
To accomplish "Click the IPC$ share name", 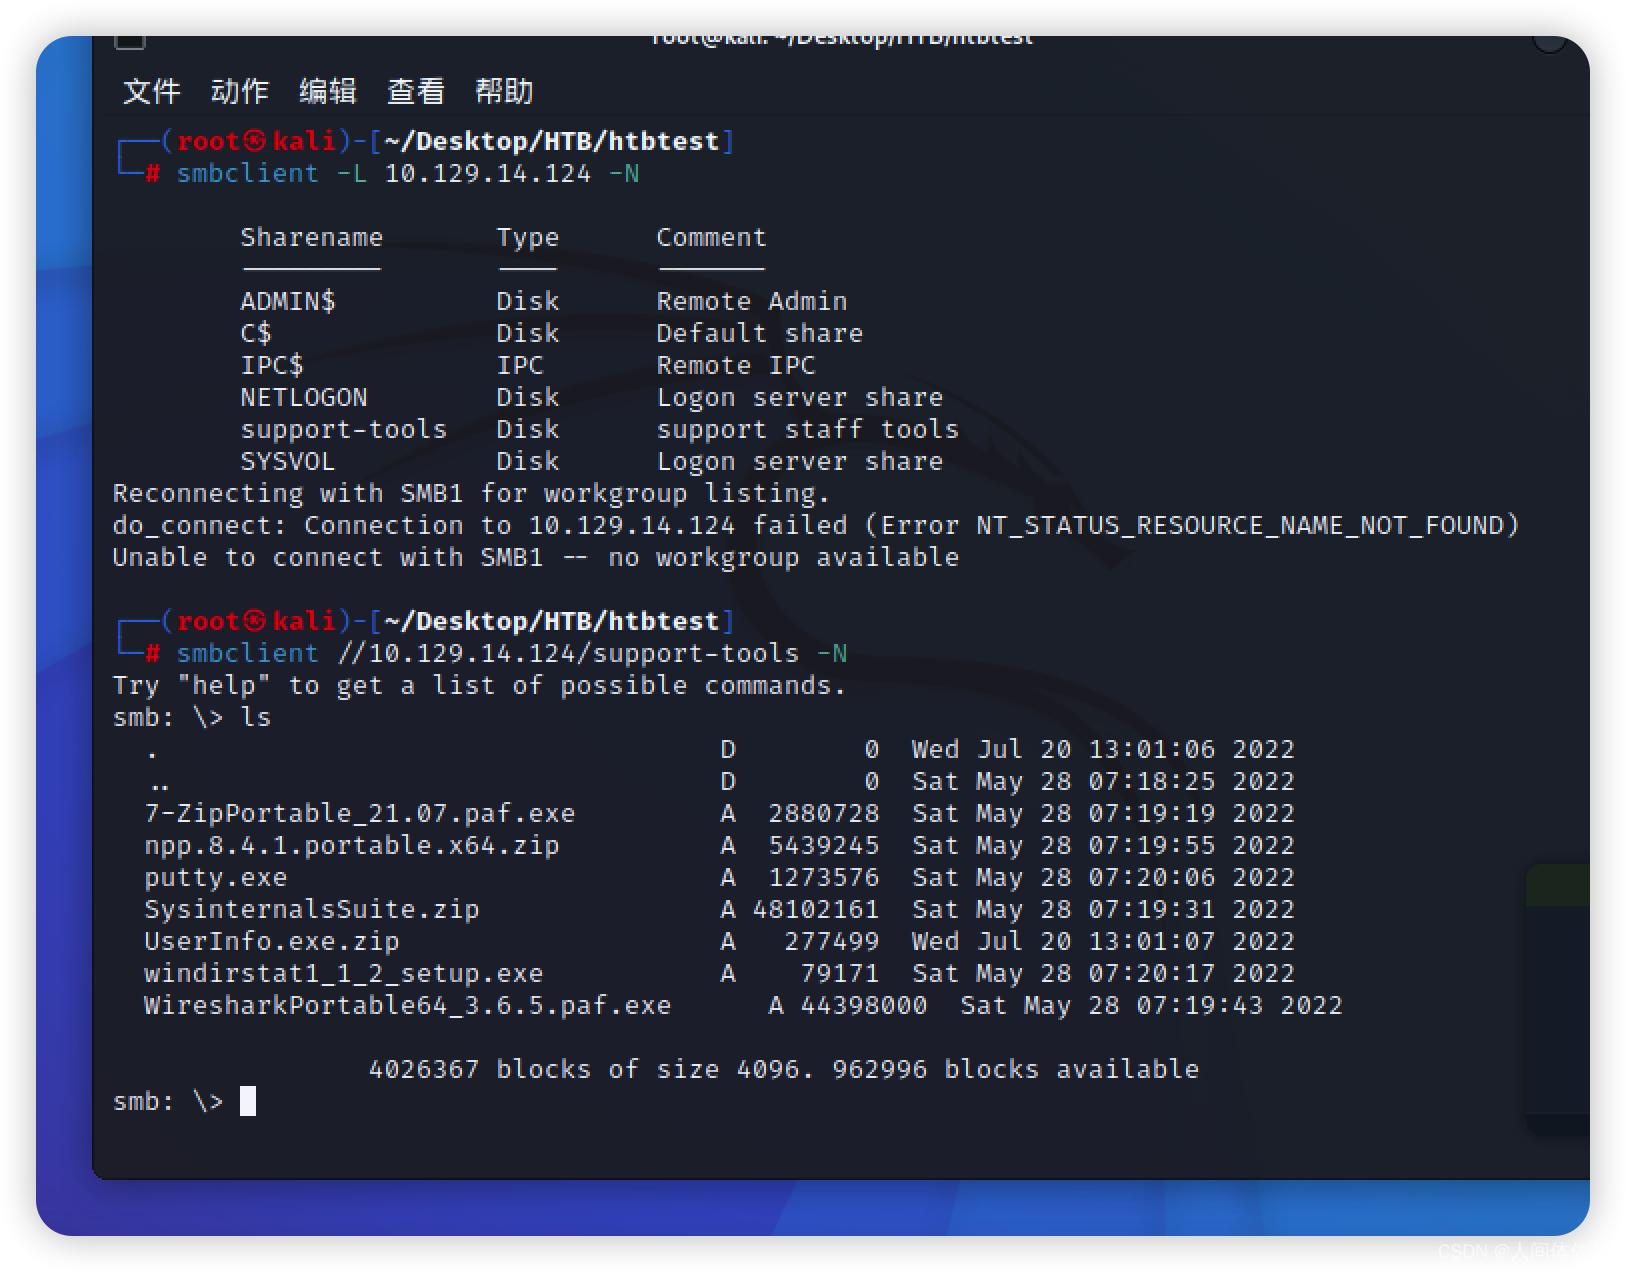I will pyautogui.click(x=272, y=365).
